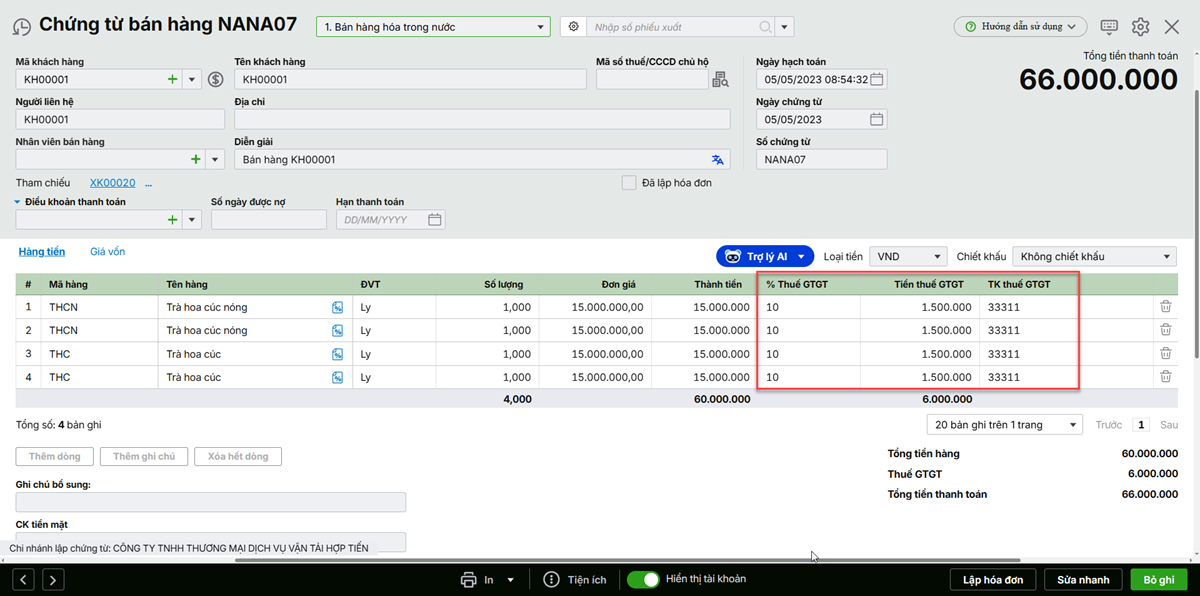
Task: Click the printer icon labeled In
Action: pos(468,580)
